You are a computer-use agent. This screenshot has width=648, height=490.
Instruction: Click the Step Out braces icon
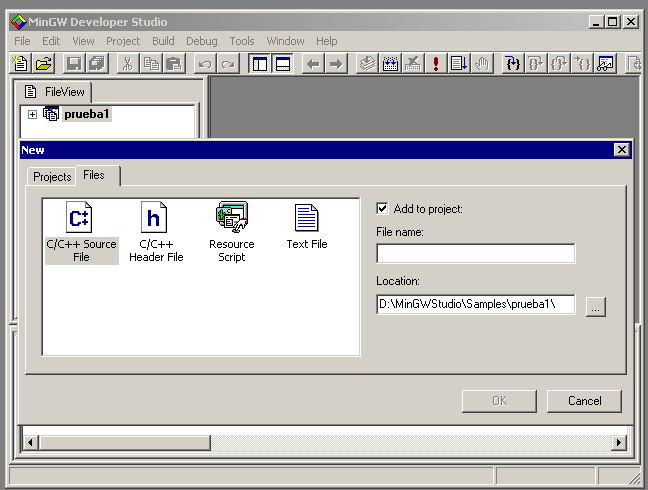(559, 64)
